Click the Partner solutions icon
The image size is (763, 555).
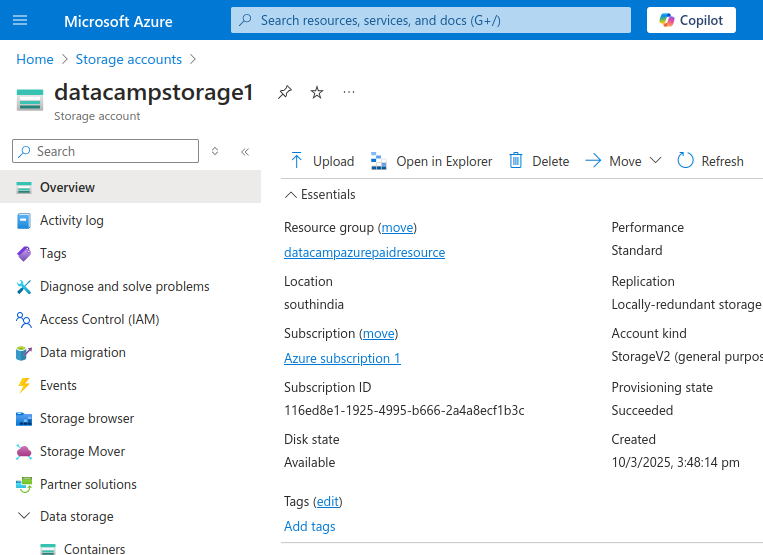point(24,484)
